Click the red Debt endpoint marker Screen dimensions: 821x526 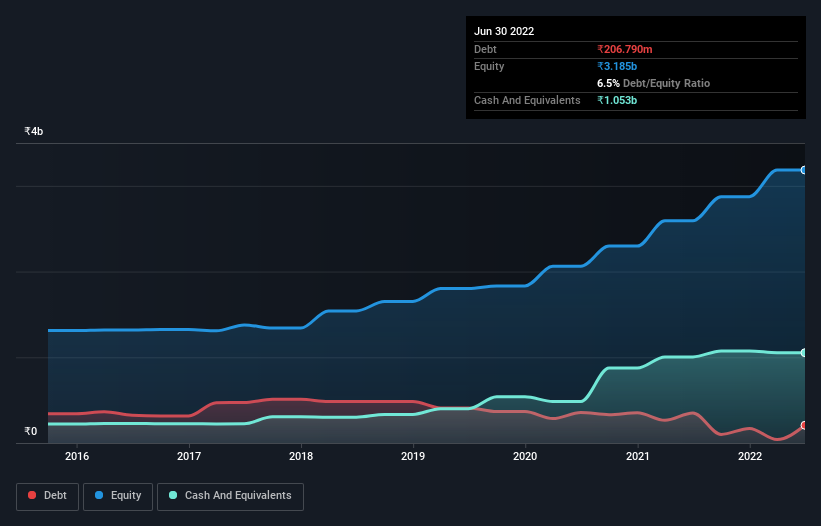(804, 426)
